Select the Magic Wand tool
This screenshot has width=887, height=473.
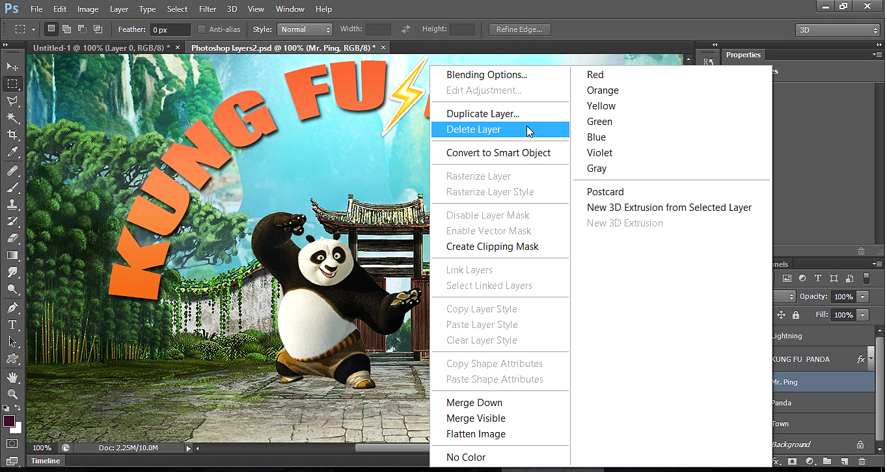[x=12, y=118]
